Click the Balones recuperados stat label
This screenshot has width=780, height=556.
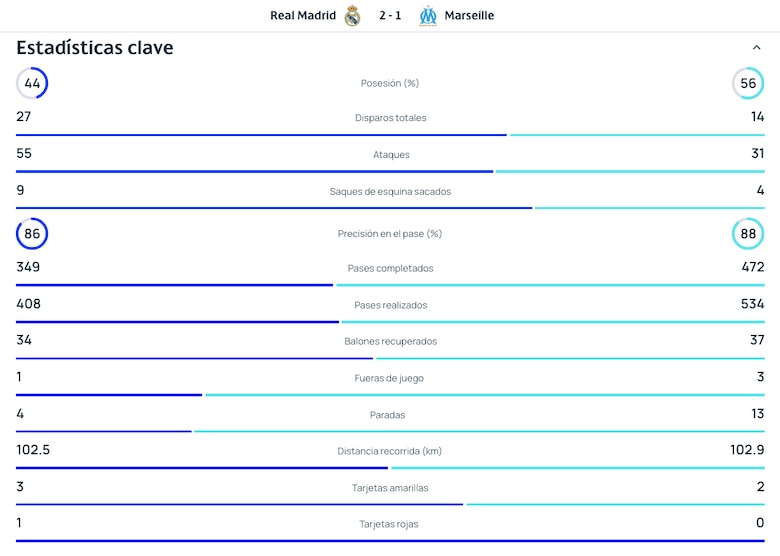(x=390, y=341)
